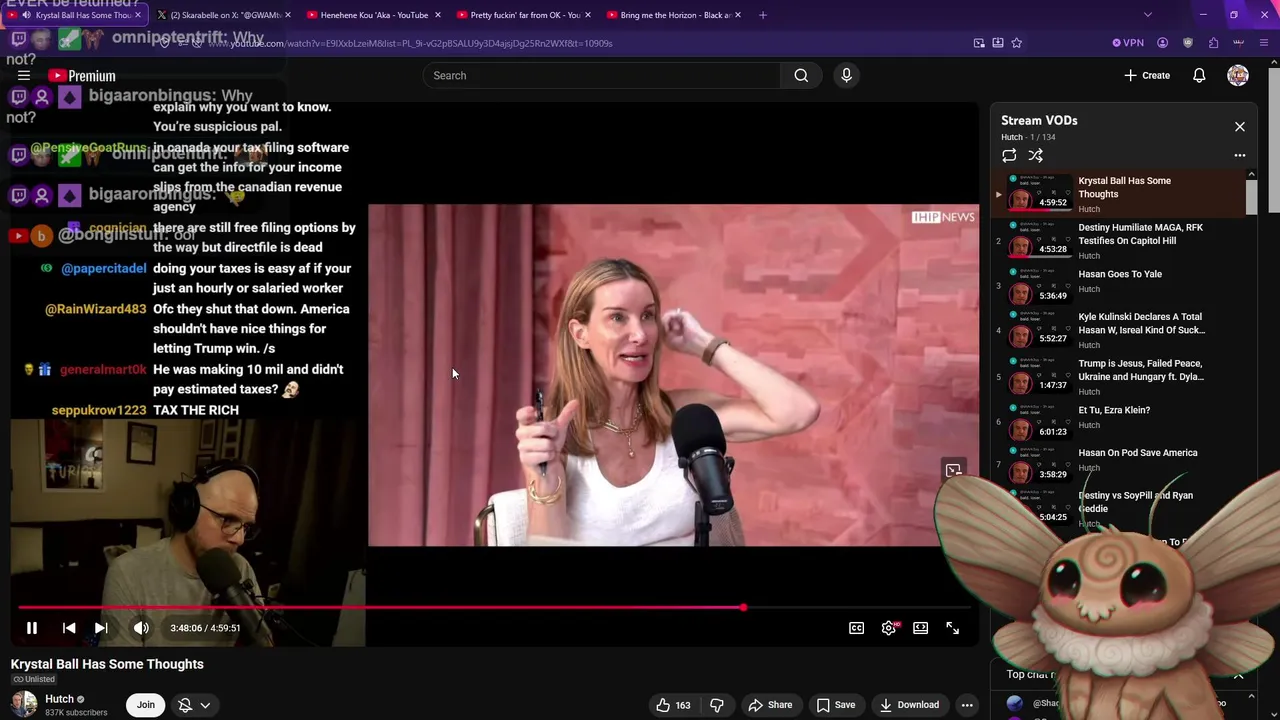Switch to theater mode
Screen dimensions: 1280x720
pyautogui.click(x=921, y=628)
